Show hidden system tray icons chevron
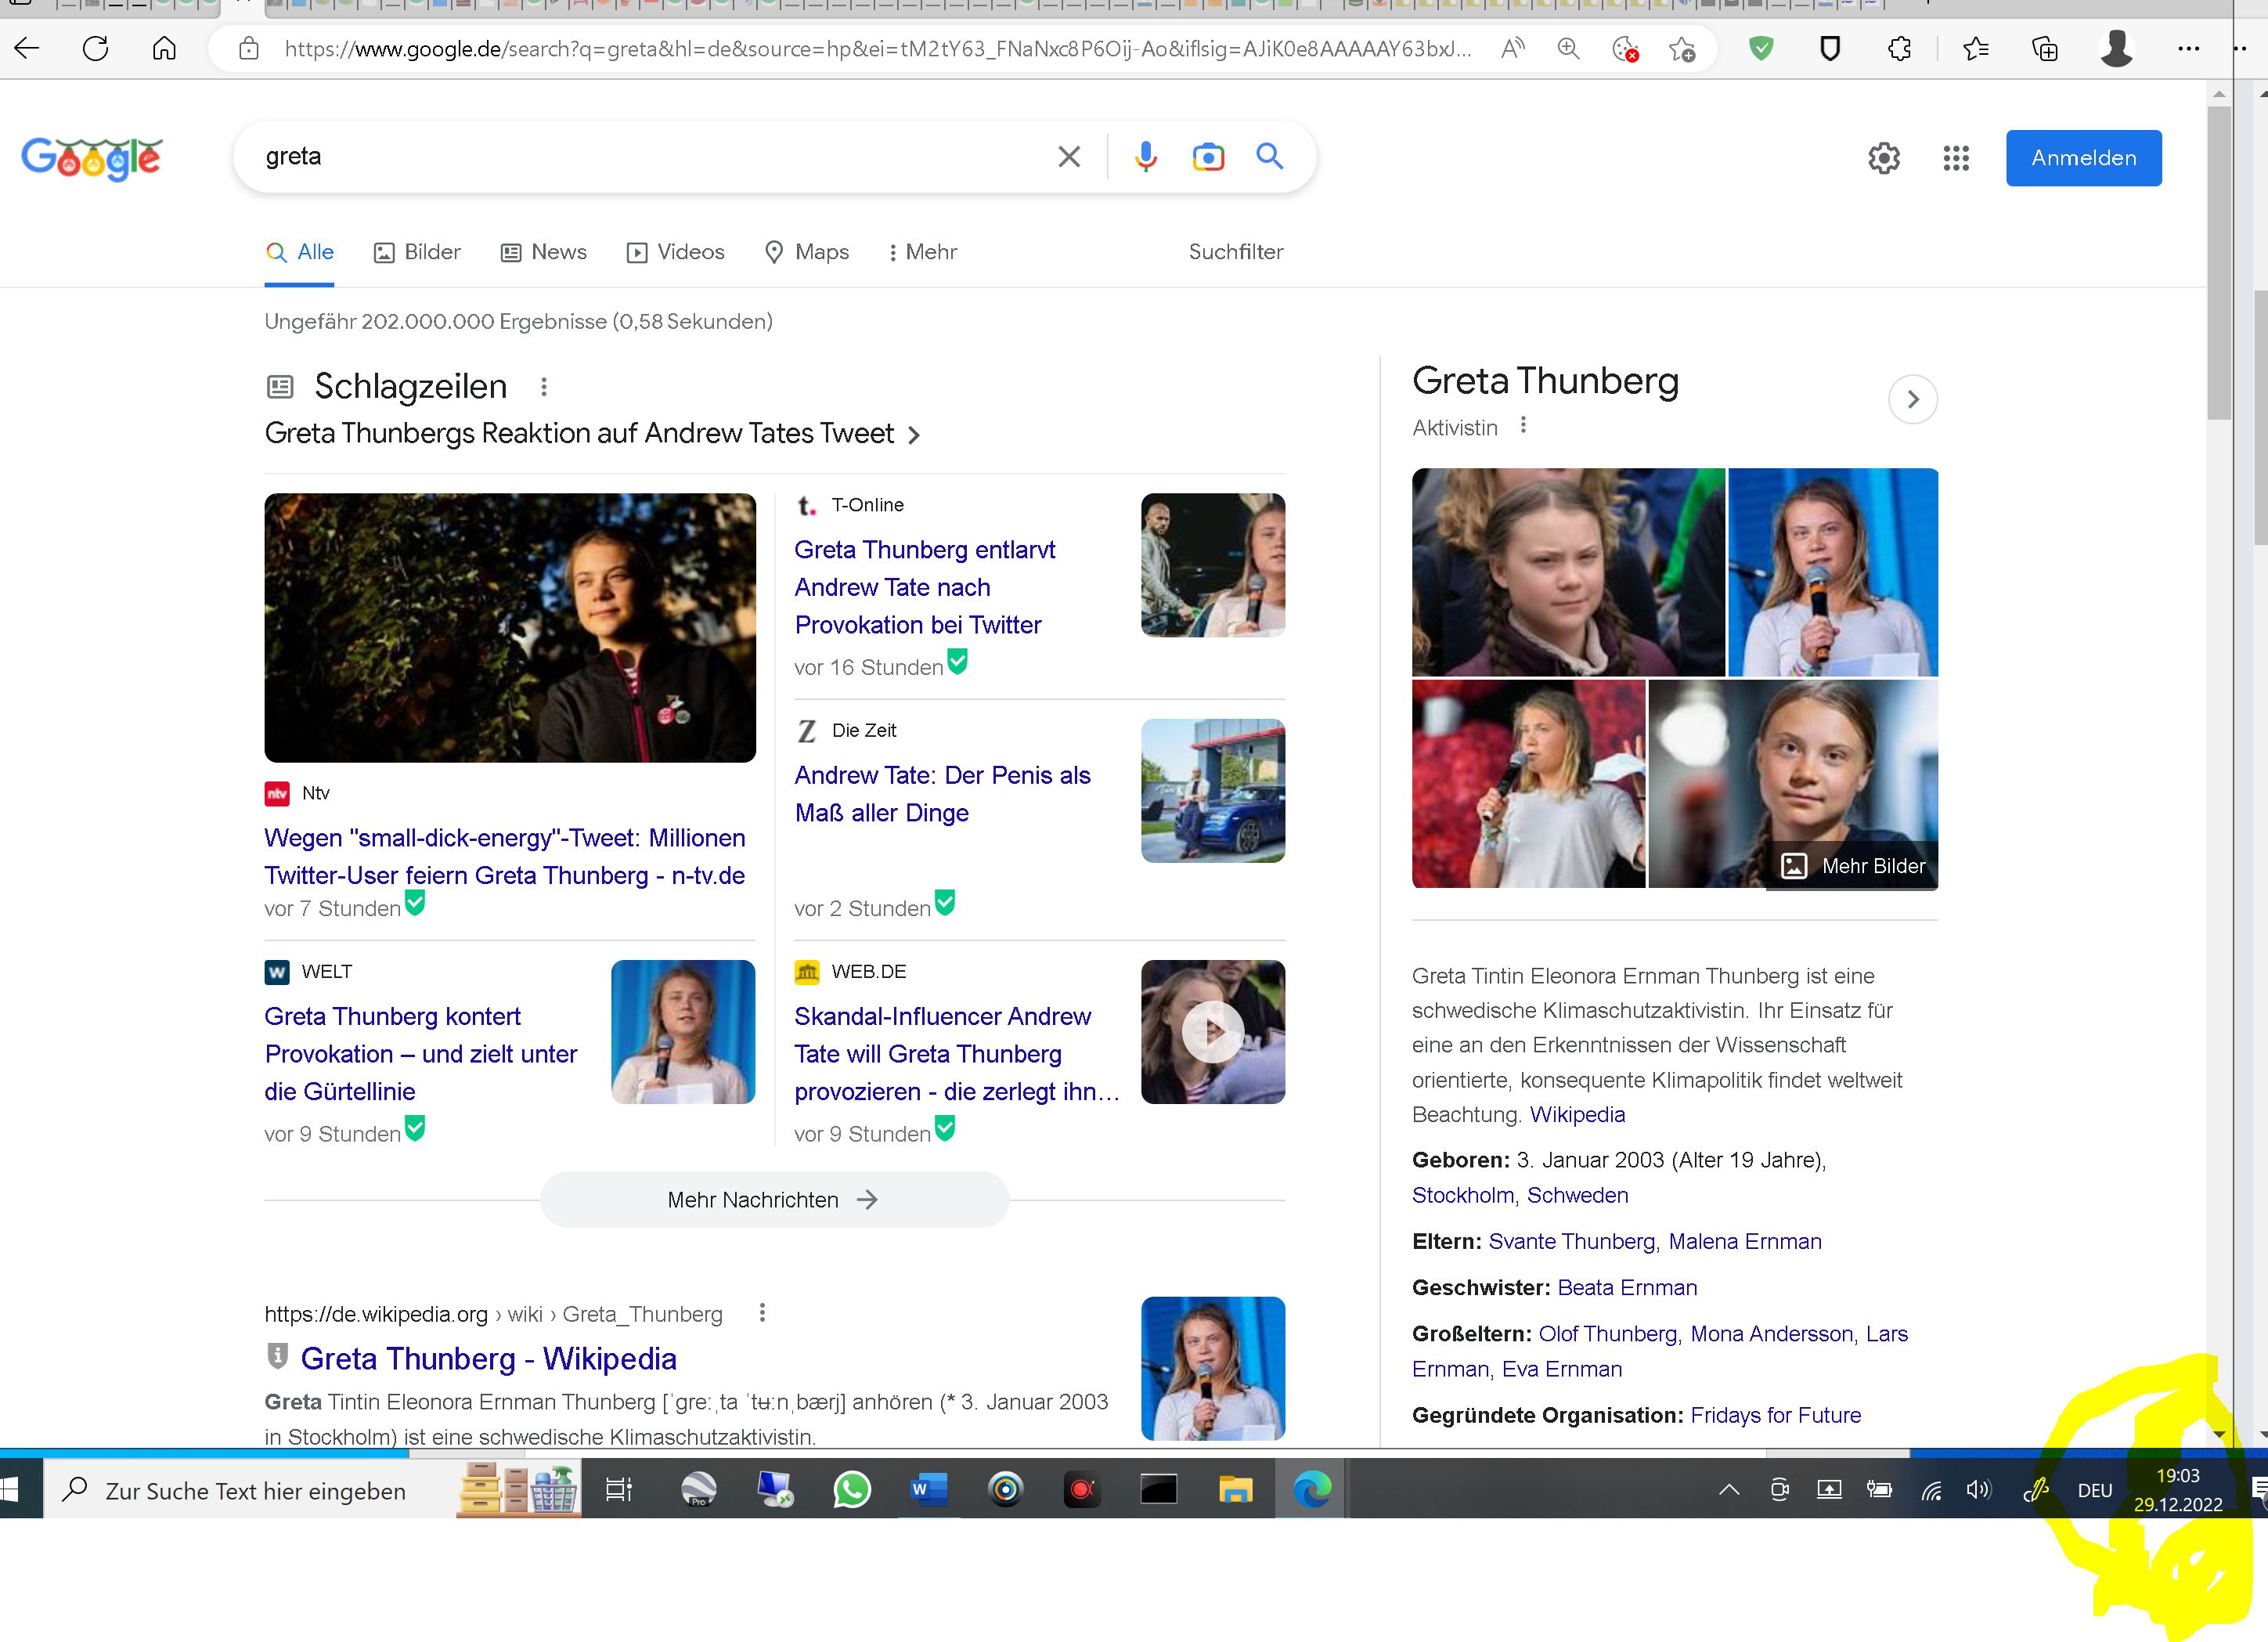The image size is (2268, 1642). click(1728, 1490)
